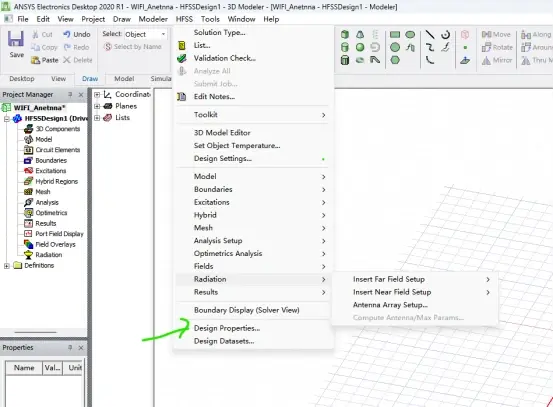Click the Paste icon in the ribbon

click(x=35, y=60)
